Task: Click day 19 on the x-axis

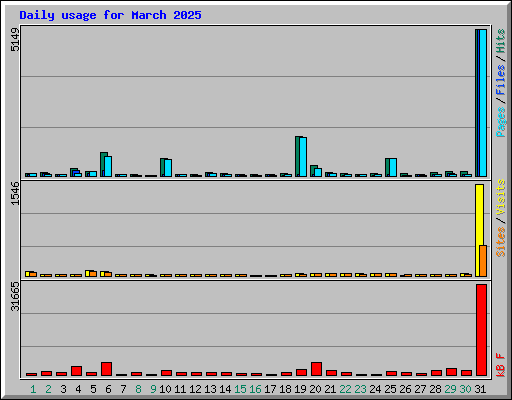Action: (300, 389)
